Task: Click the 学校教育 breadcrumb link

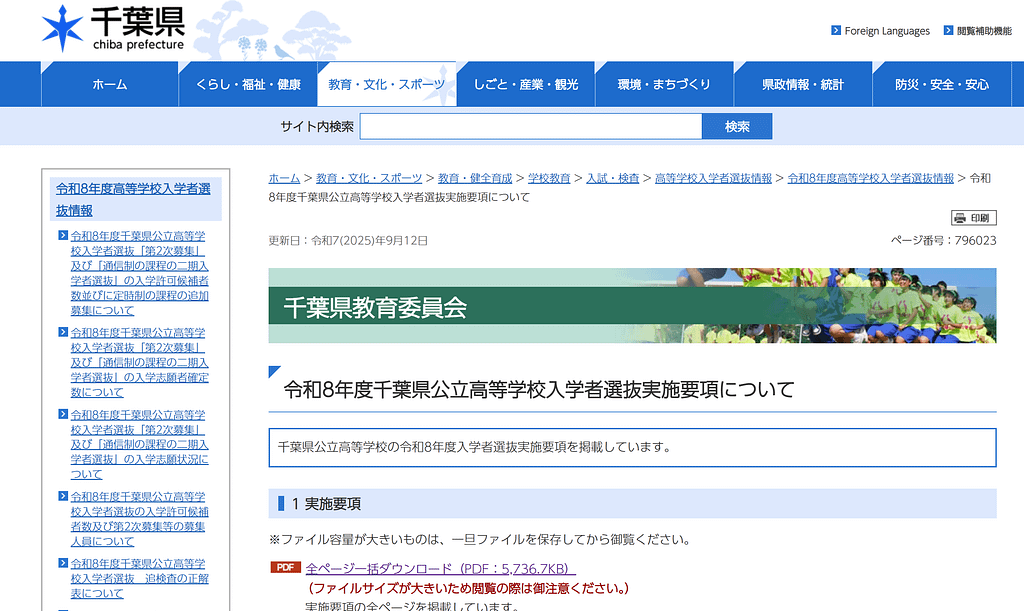Action: click(x=549, y=178)
